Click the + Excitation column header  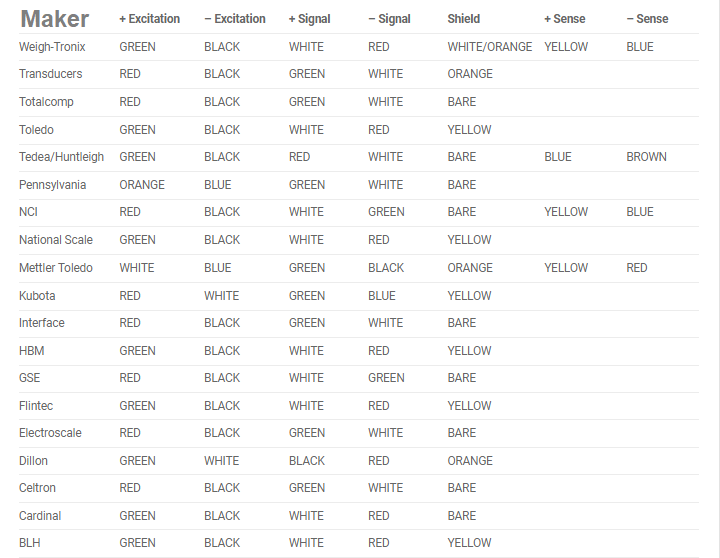(149, 19)
